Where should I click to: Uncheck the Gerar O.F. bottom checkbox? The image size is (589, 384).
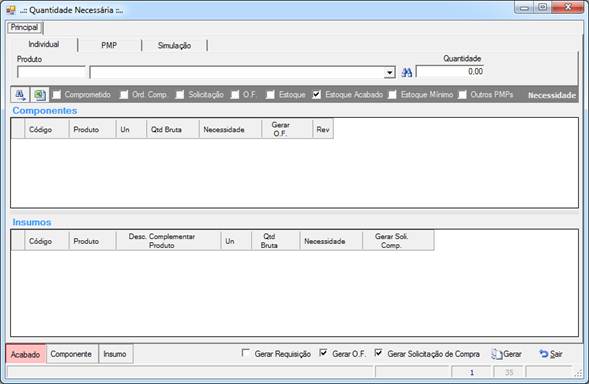tap(323, 353)
